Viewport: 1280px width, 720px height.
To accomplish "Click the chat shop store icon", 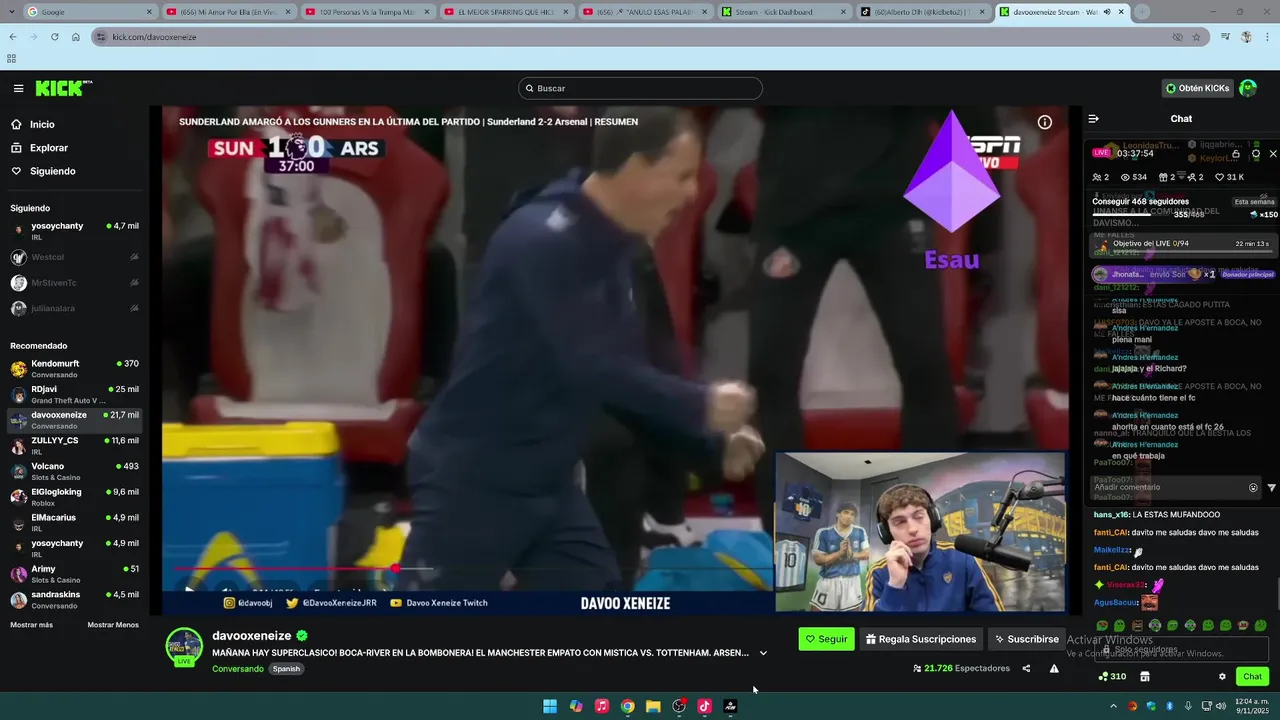I will (1145, 677).
